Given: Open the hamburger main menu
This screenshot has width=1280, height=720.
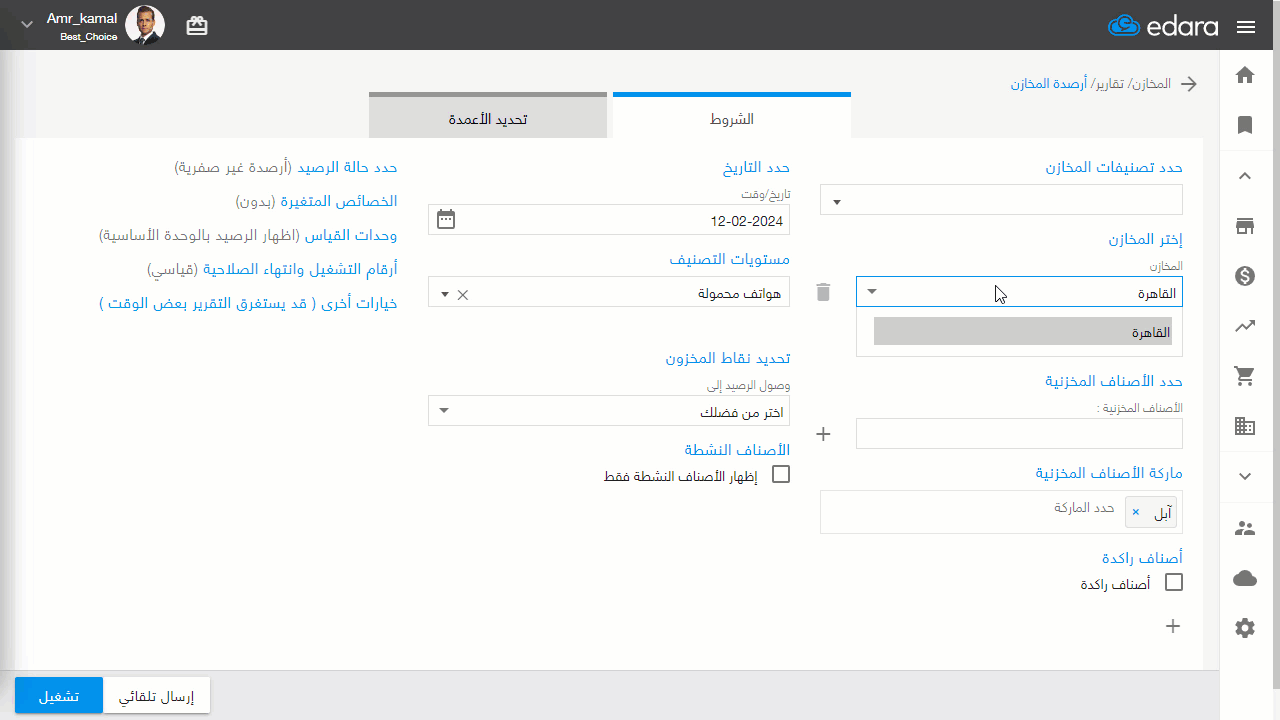Looking at the screenshot, I should click(1246, 27).
